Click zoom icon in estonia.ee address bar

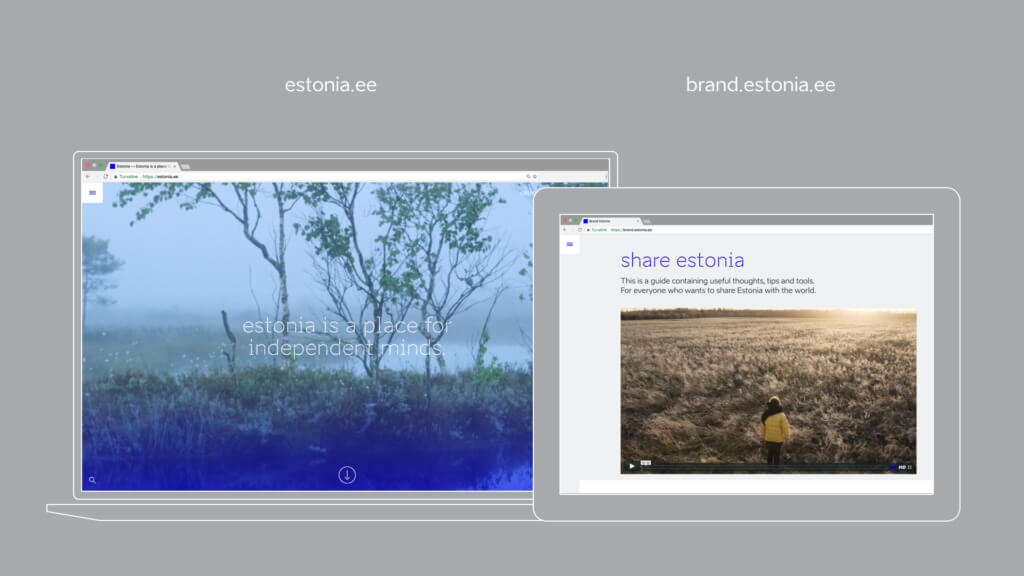(528, 176)
